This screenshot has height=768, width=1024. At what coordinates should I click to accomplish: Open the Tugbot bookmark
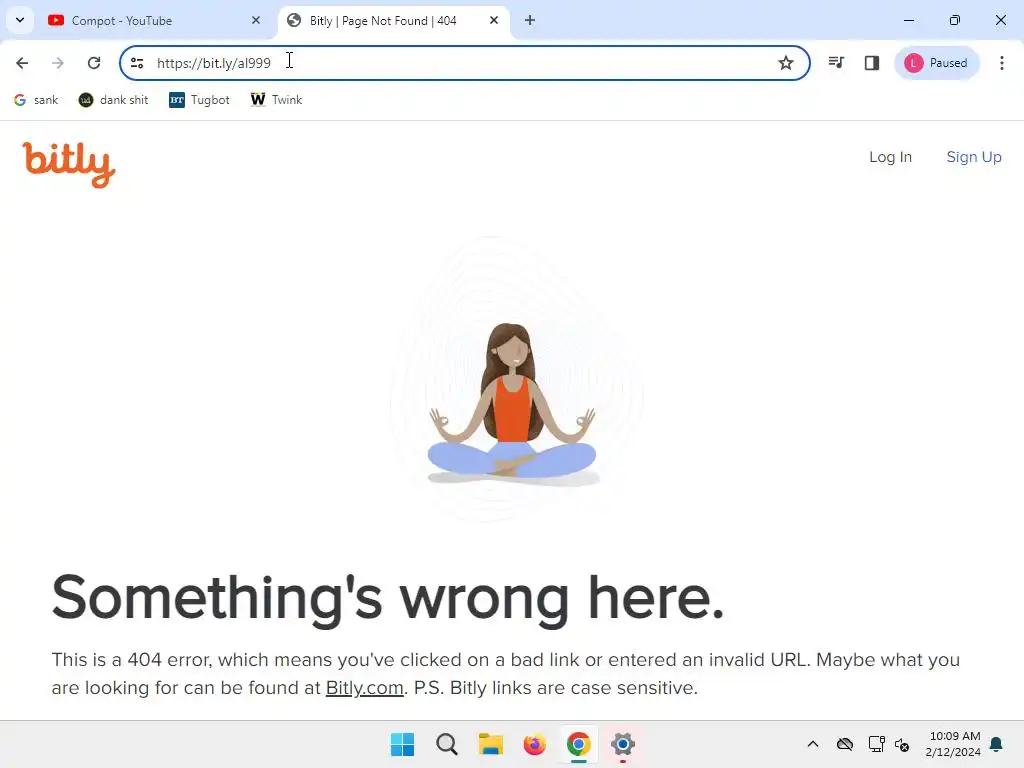click(199, 100)
